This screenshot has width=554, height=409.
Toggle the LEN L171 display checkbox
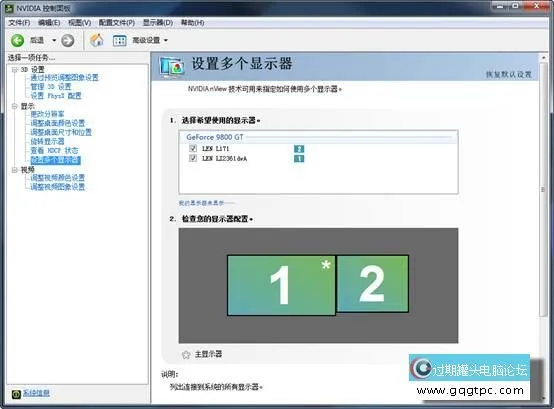pyautogui.click(x=193, y=148)
